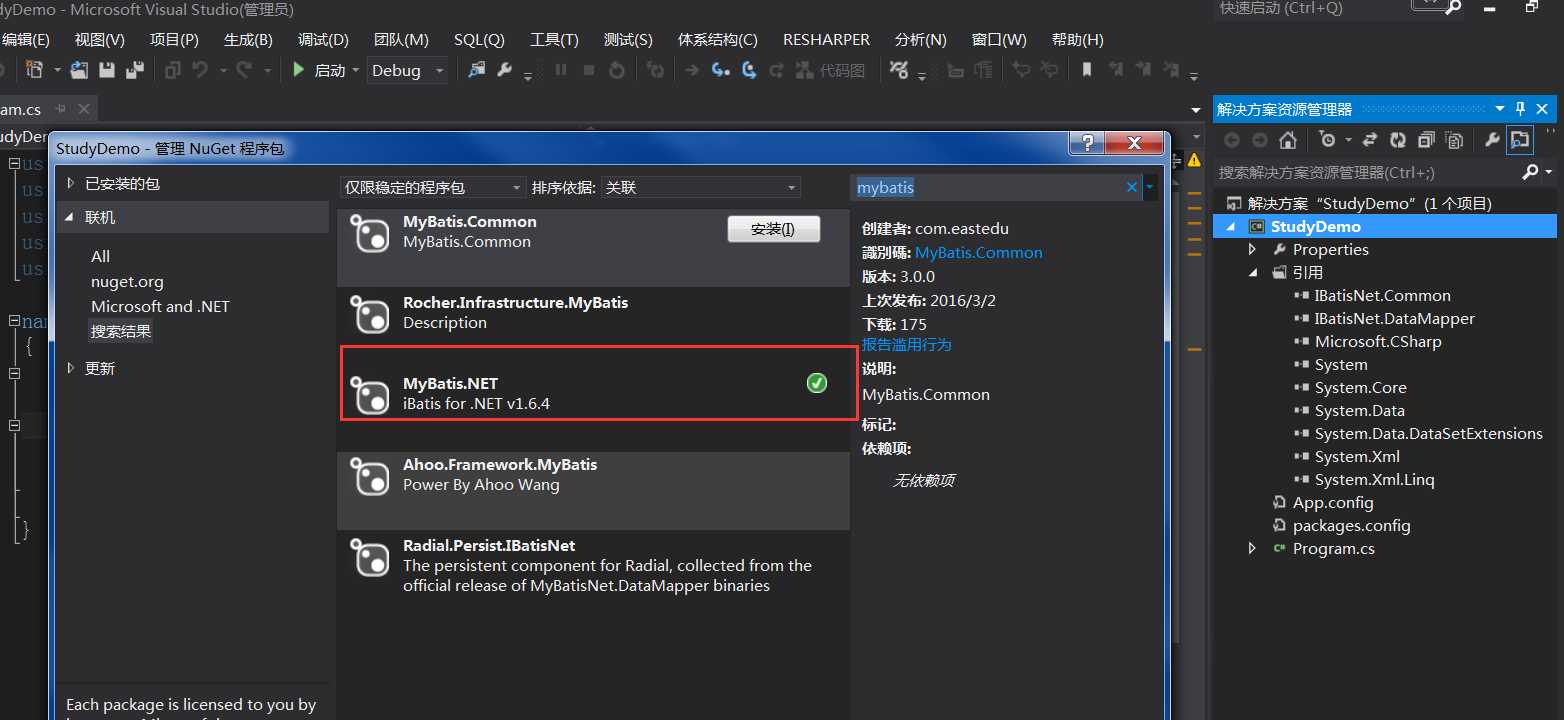Click the Collapse All icon in Solution Explorer

pos(1426,140)
